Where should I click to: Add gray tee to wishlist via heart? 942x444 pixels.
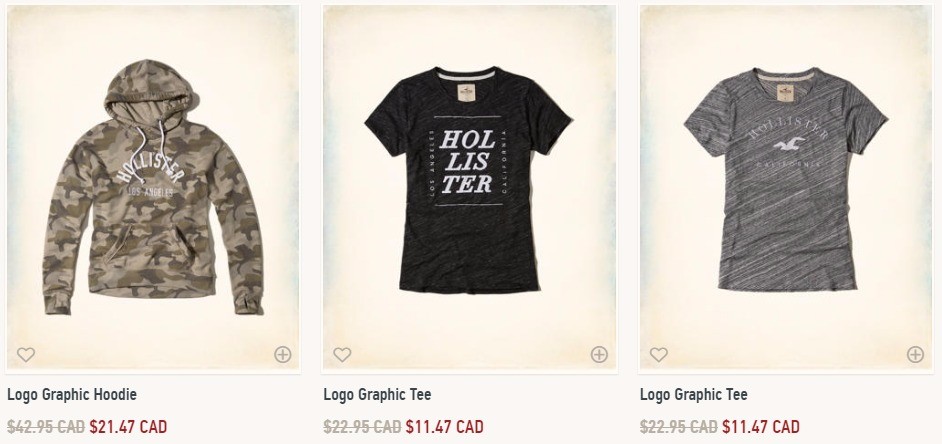[x=658, y=354]
